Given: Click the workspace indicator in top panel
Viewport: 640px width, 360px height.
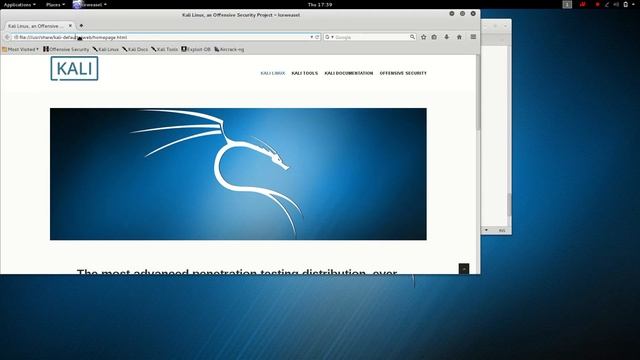Looking at the screenshot, I should coord(567,4).
